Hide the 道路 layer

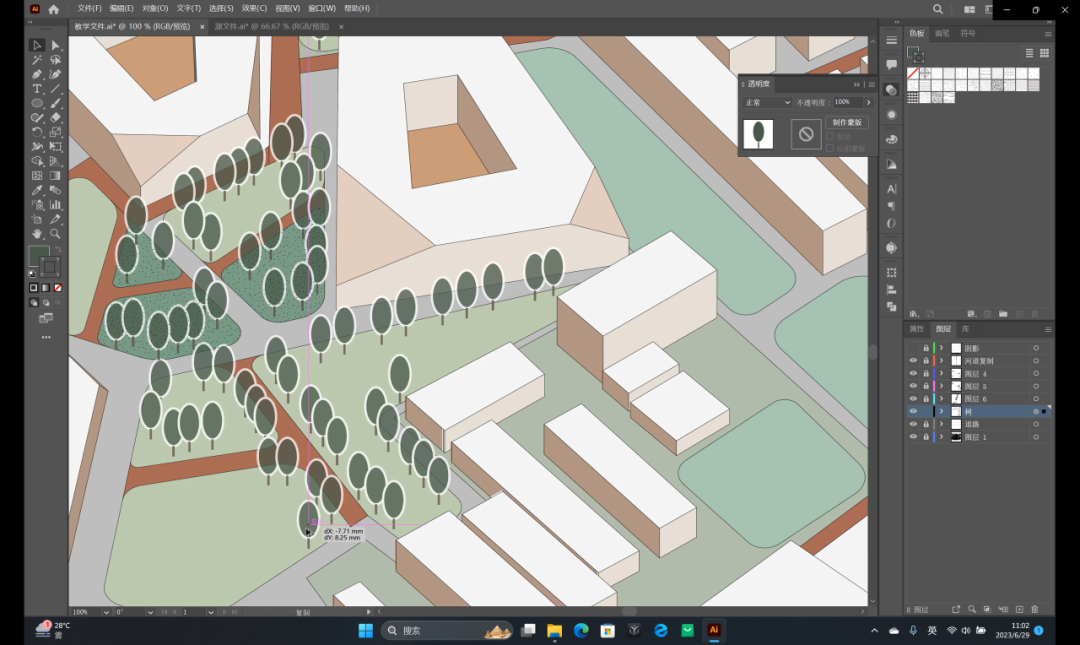(913, 424)
